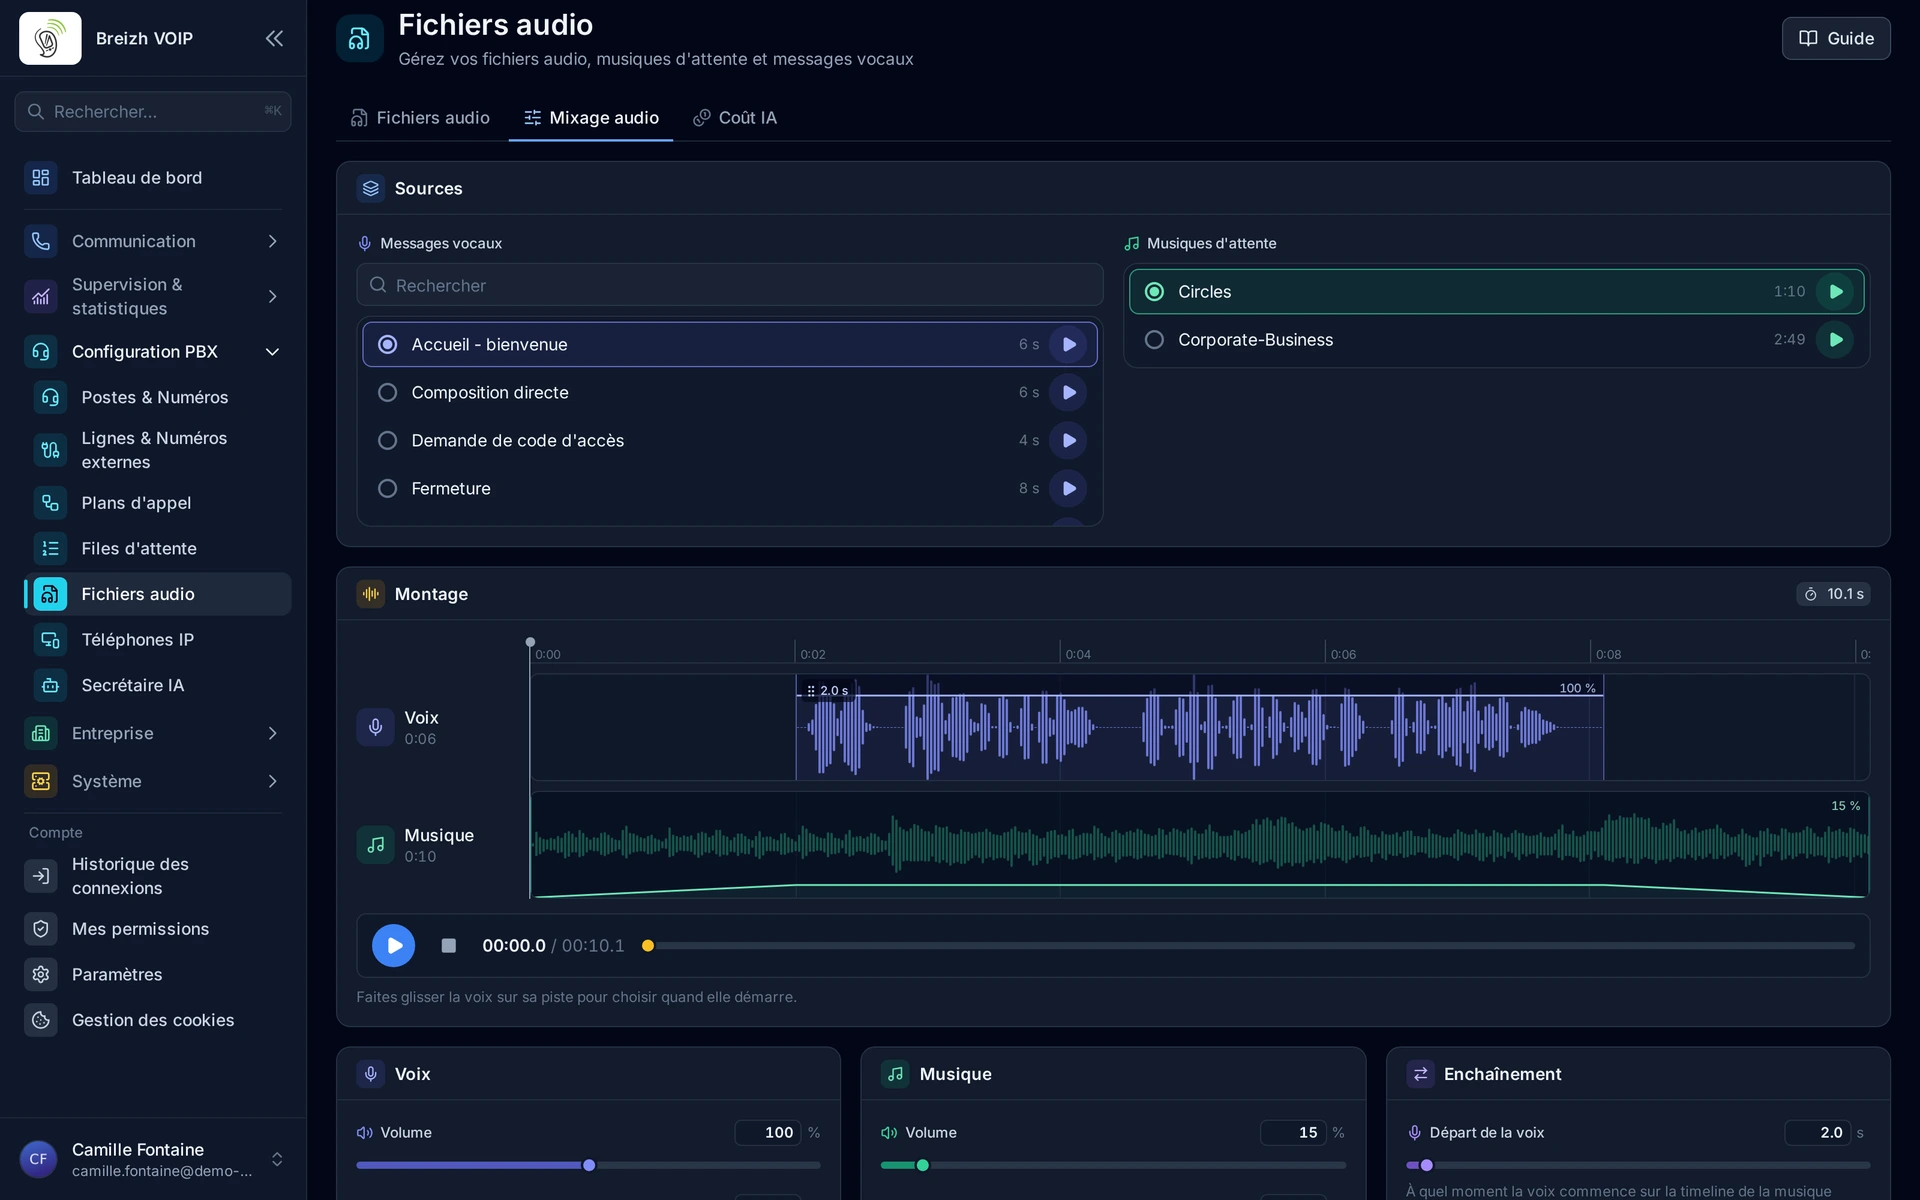Select Corporate-Business music radio button

click(1154, 340)
